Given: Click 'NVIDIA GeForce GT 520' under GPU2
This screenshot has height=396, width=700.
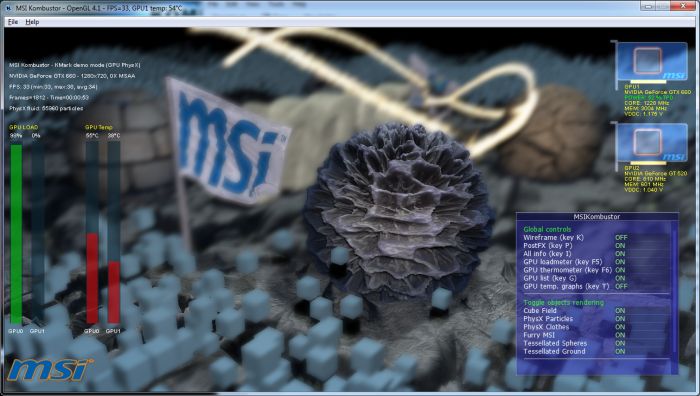Looking at the screenshot, I should pos(656,173).
